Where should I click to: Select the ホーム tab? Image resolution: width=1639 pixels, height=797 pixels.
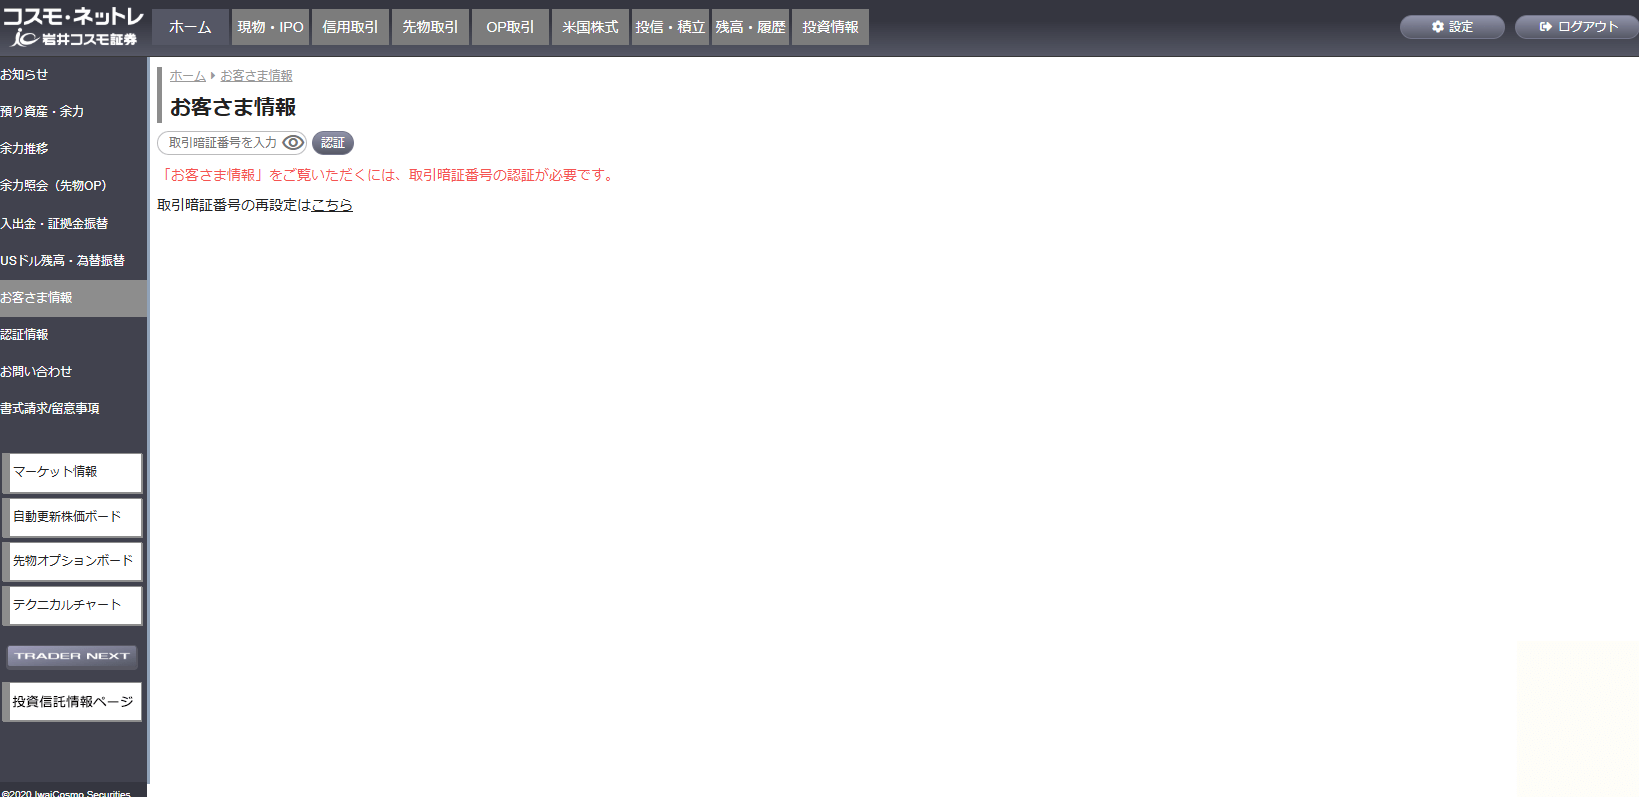point(190,27)
